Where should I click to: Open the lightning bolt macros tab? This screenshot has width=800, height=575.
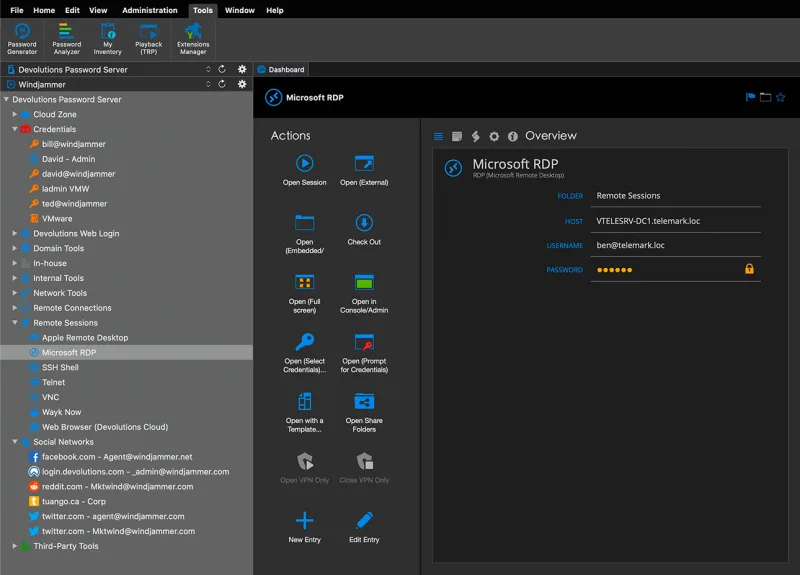pos(476,136)
